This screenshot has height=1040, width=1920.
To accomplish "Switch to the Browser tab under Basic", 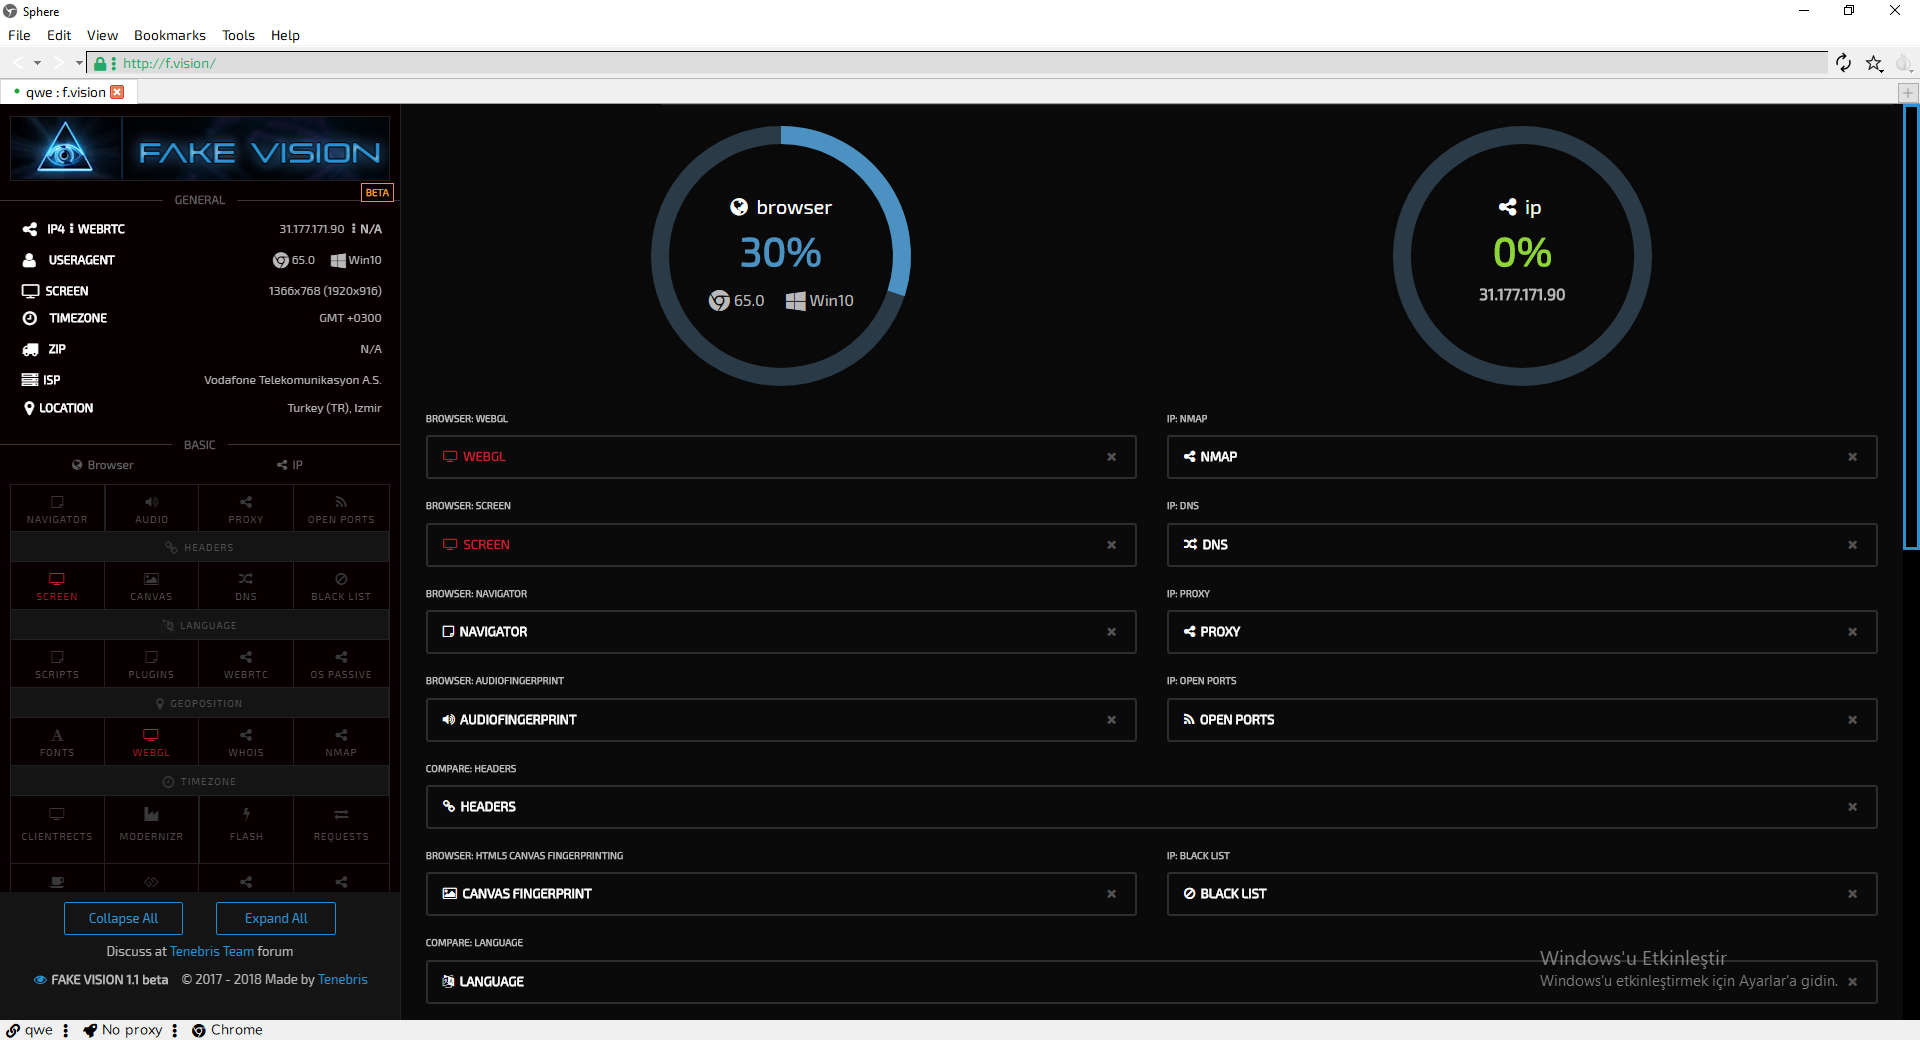I will 102,465.
